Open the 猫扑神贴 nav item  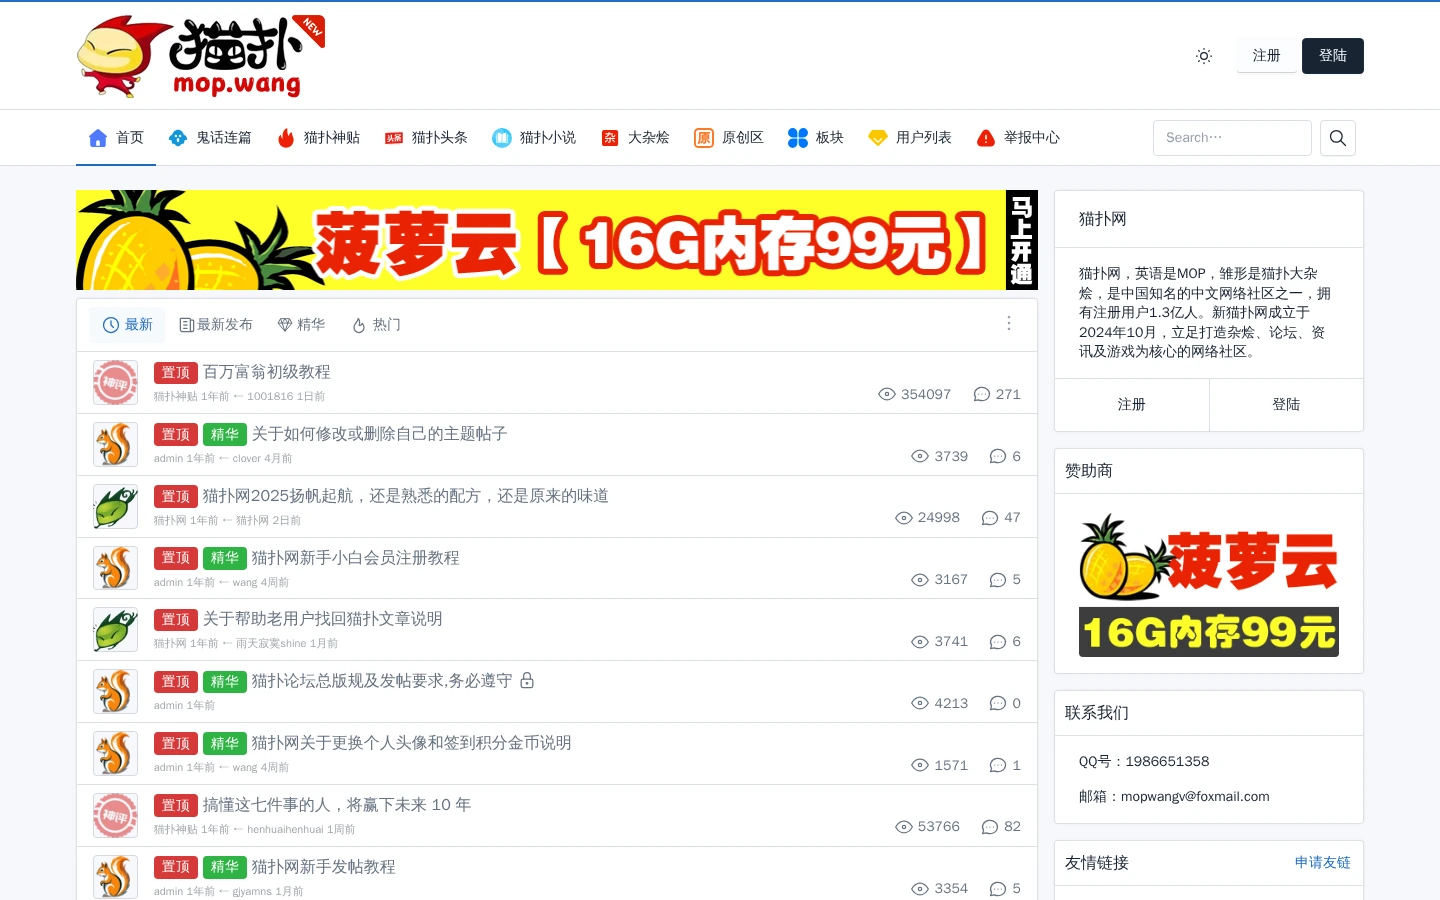point(318,138)
